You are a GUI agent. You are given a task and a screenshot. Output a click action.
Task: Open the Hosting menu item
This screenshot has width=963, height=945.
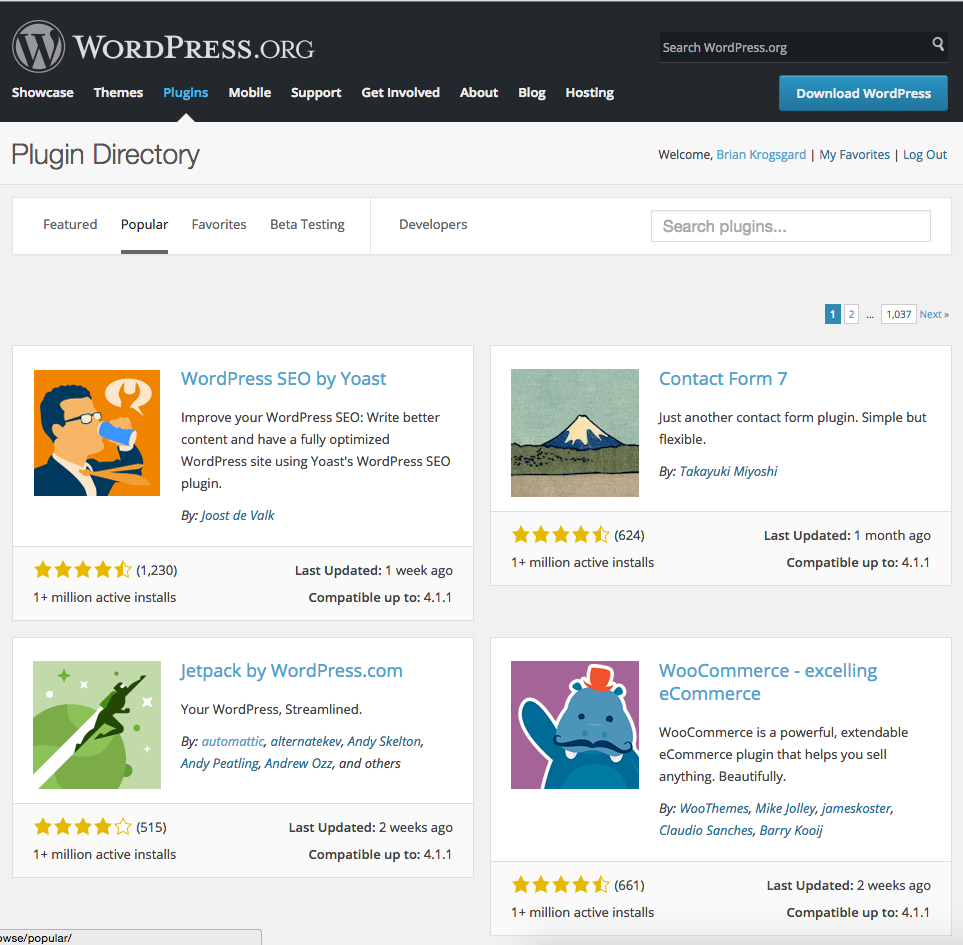pyautogui.click(x=590, y=93)
